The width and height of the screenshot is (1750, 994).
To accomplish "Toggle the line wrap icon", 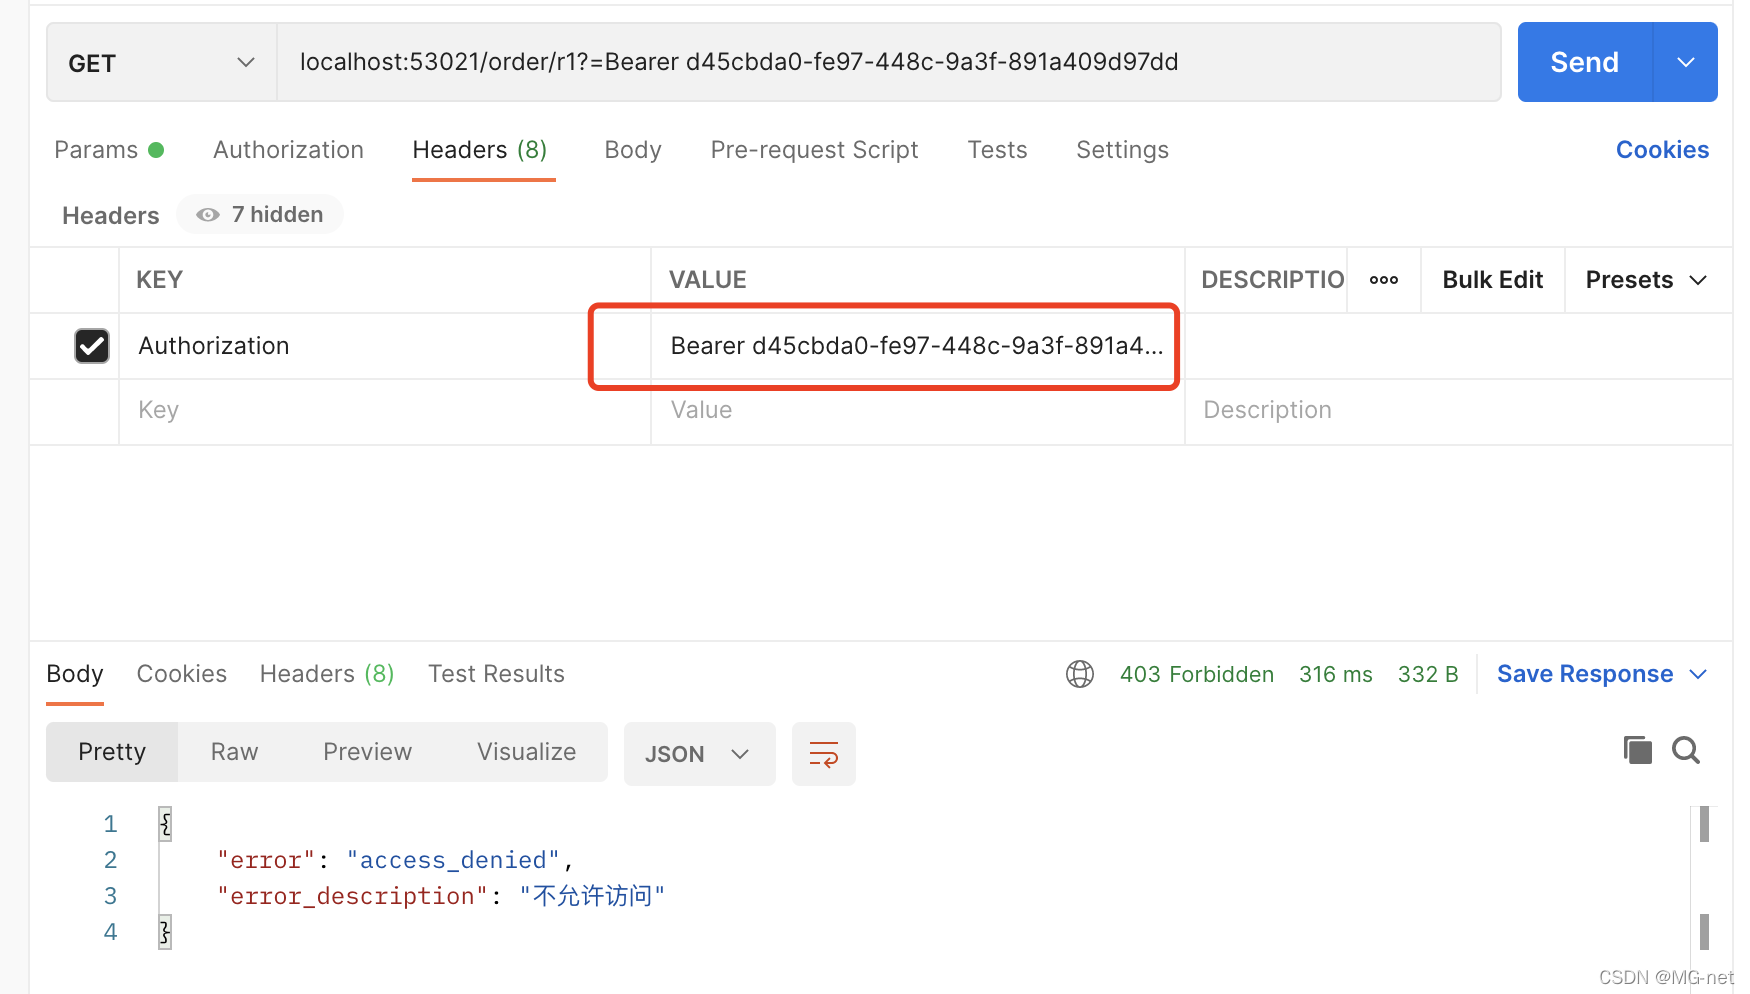I will (x=823, y=754).
